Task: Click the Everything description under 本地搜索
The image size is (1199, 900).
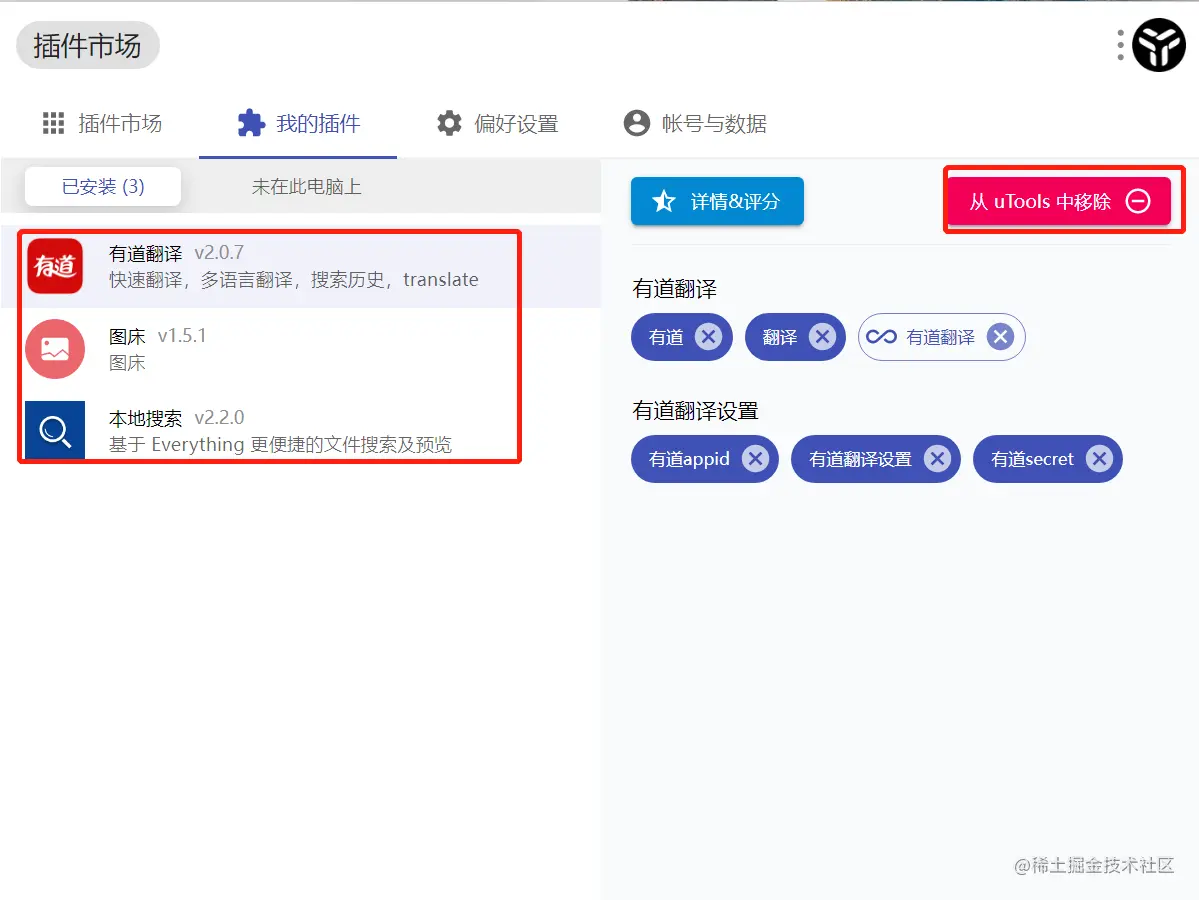Action: tap(280, 444)
